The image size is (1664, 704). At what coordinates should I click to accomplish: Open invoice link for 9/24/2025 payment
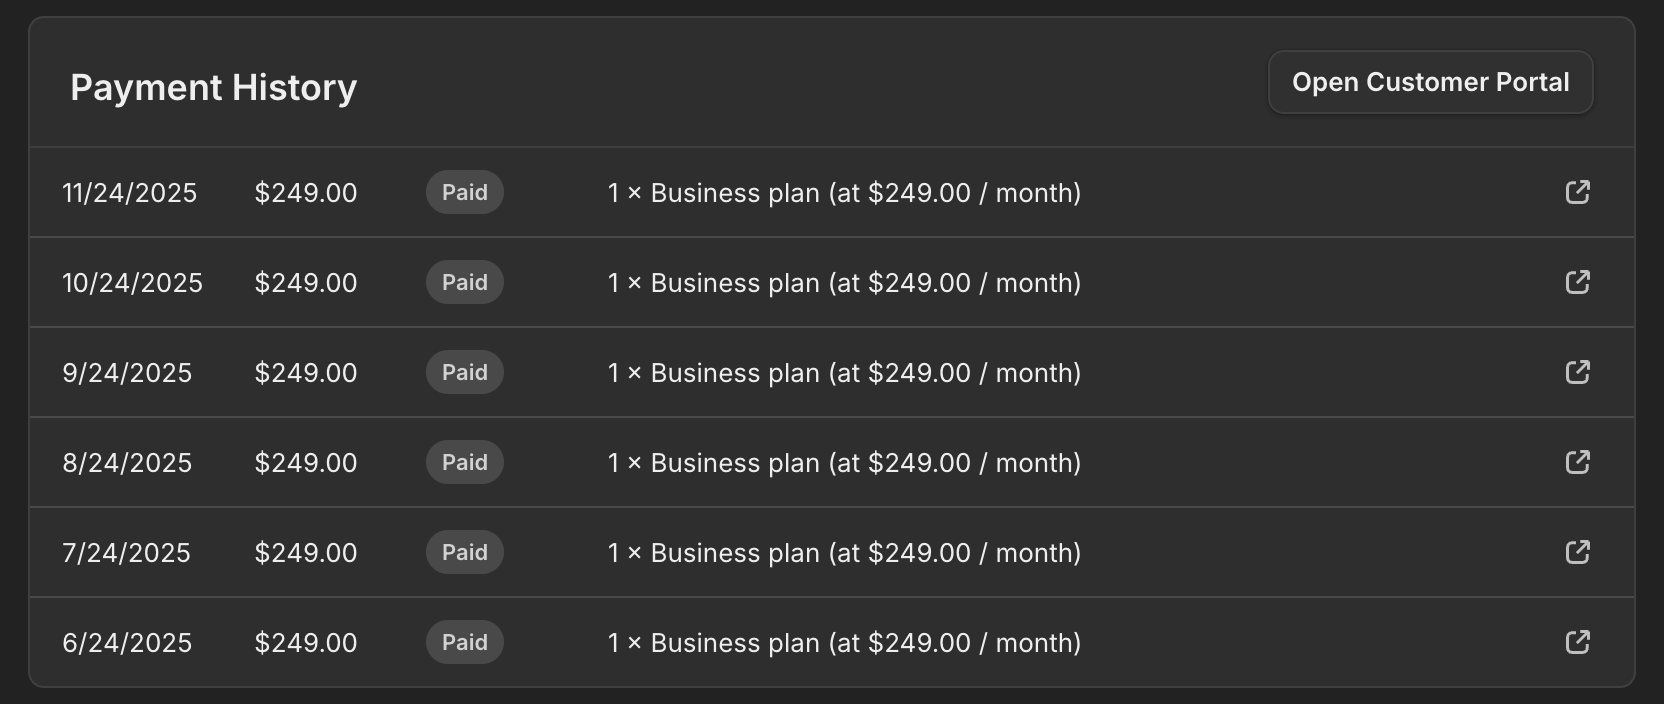point(1577,372)
